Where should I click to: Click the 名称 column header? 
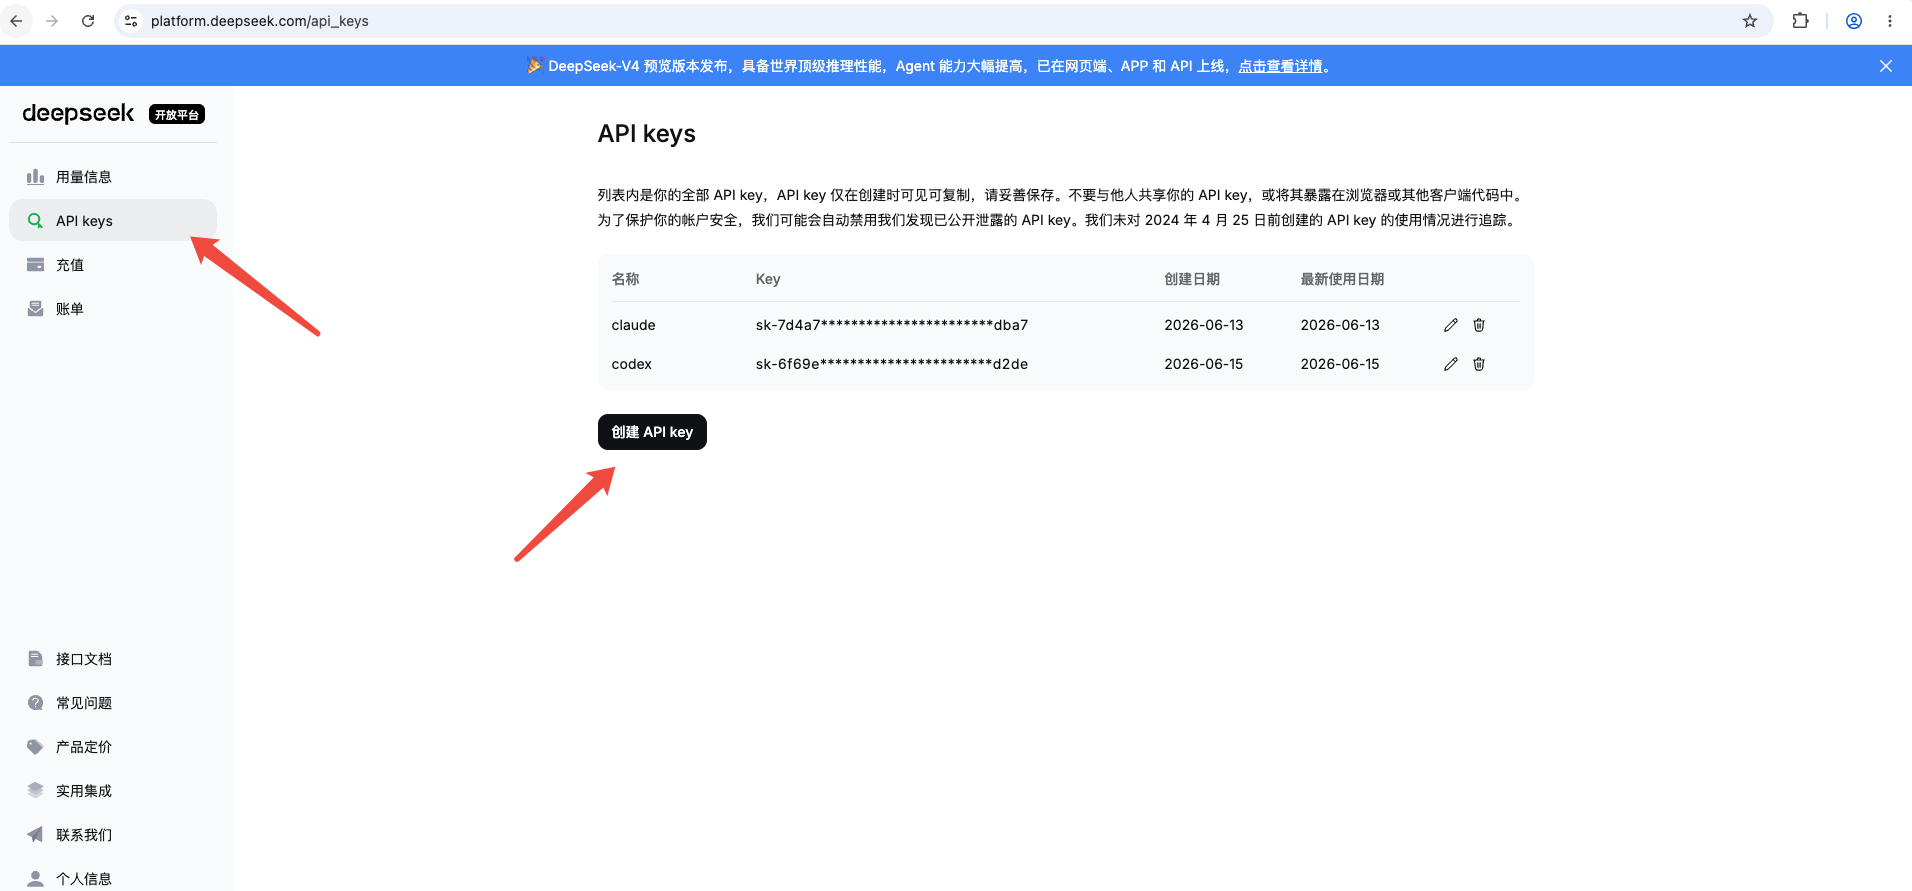625,279
